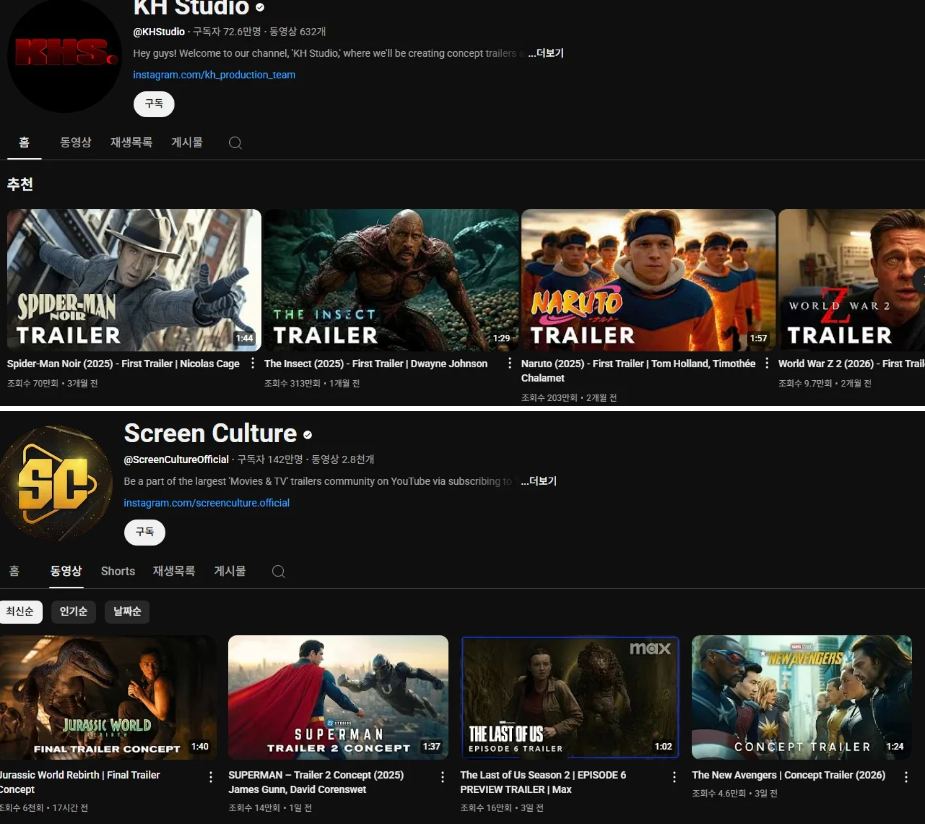Go to 게시물 tab on Screen Culture

click(x=230, y=571)
